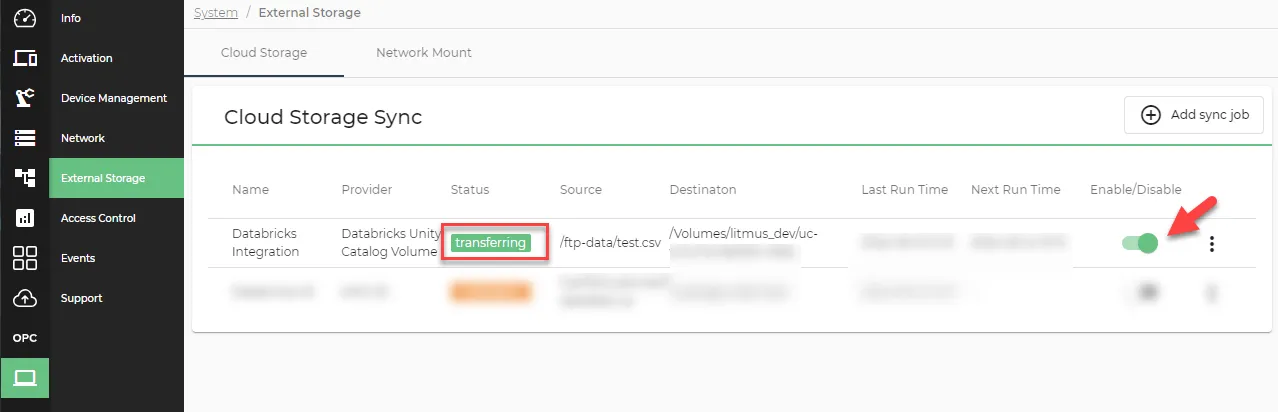
Task: Click the Name column header
Action: click(x=250, y=190)
